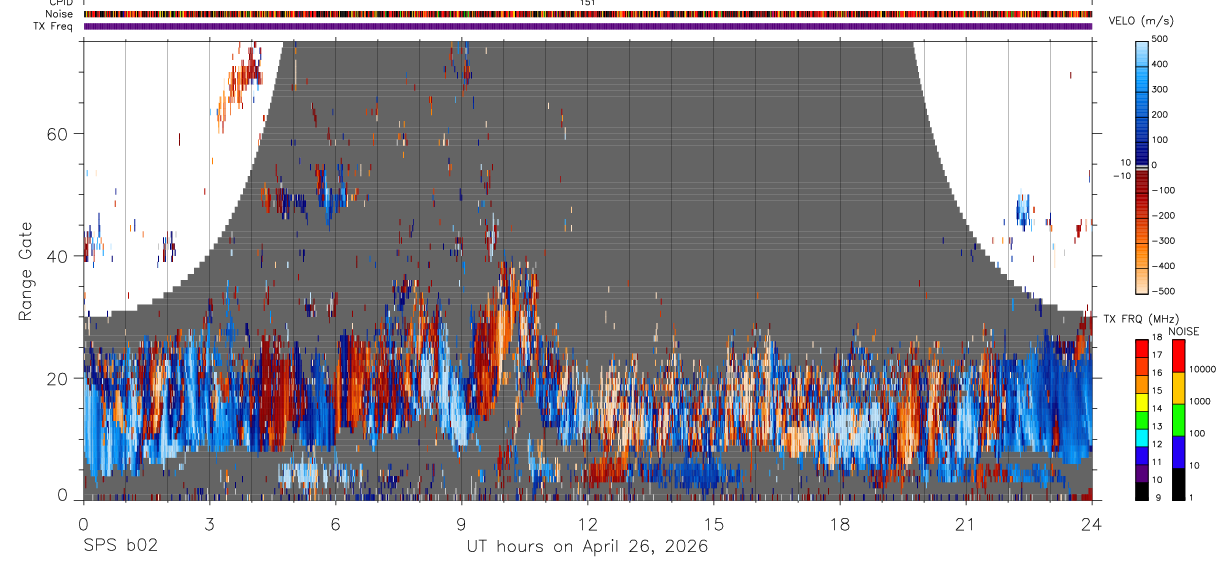Pick yellow swatch in NOISE colorbar
The image size is (1228, 567).
point(1178,387)
